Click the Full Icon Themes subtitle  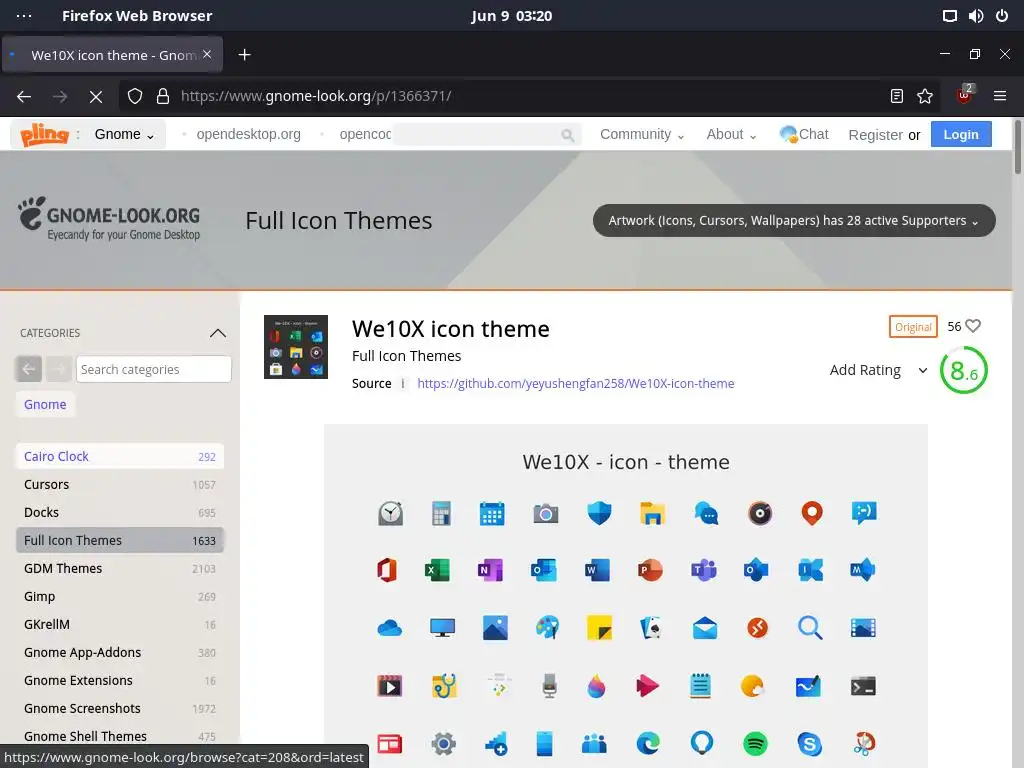tap(406, 356)
